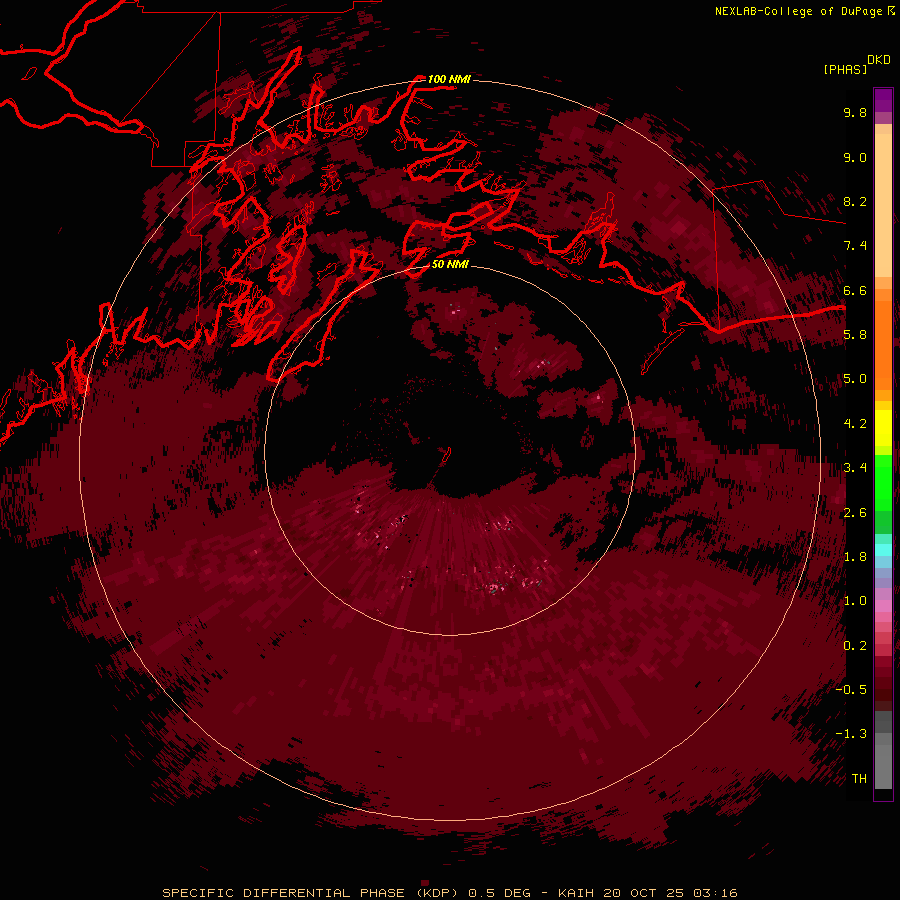
Task: Pick the bright green segment on the color scale
Action: click(883, 483)
